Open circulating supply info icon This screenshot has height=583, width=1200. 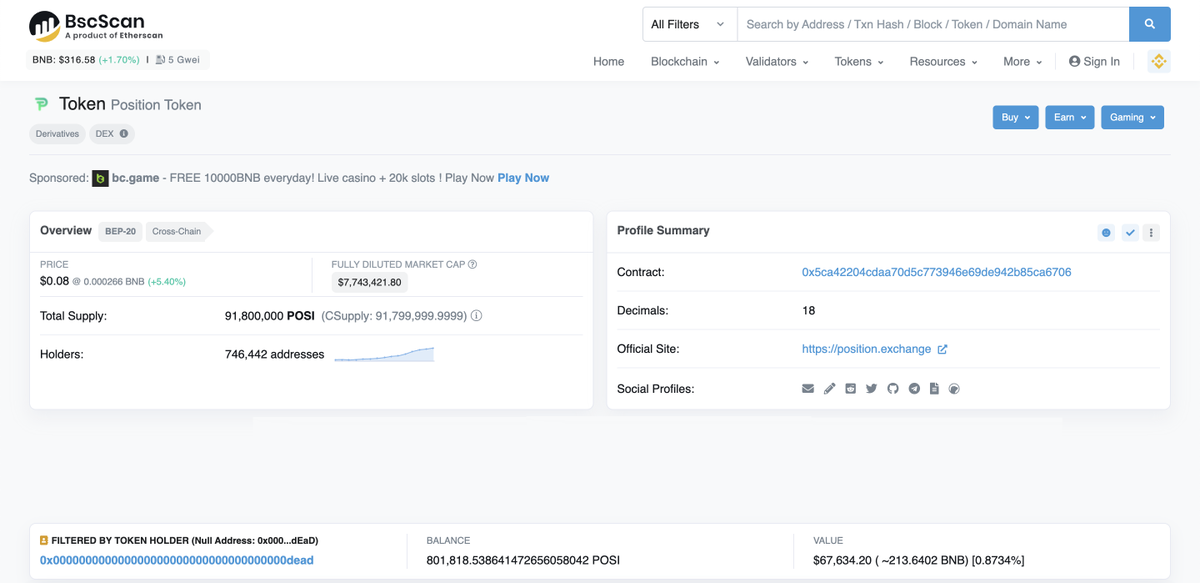tap(476, 316)
